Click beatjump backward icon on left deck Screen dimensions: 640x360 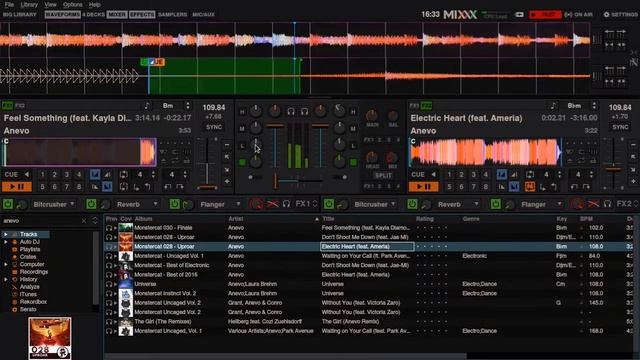168,187
